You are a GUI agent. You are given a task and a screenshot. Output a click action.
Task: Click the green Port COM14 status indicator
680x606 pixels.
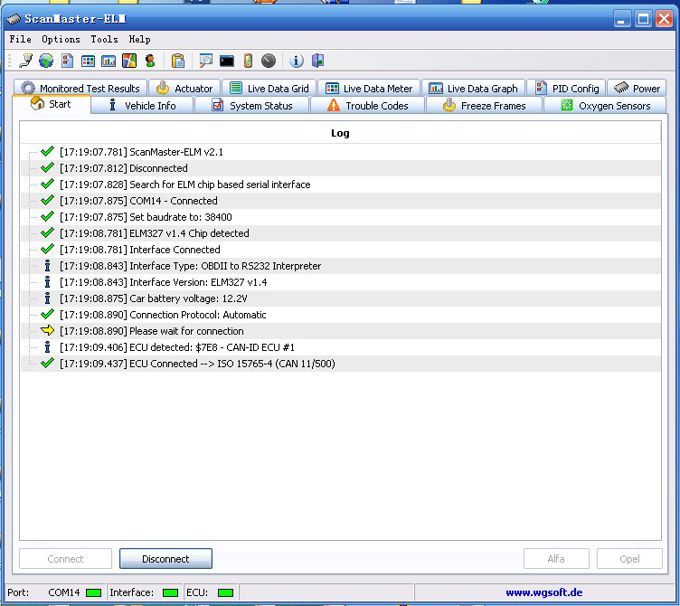(93, 593)
